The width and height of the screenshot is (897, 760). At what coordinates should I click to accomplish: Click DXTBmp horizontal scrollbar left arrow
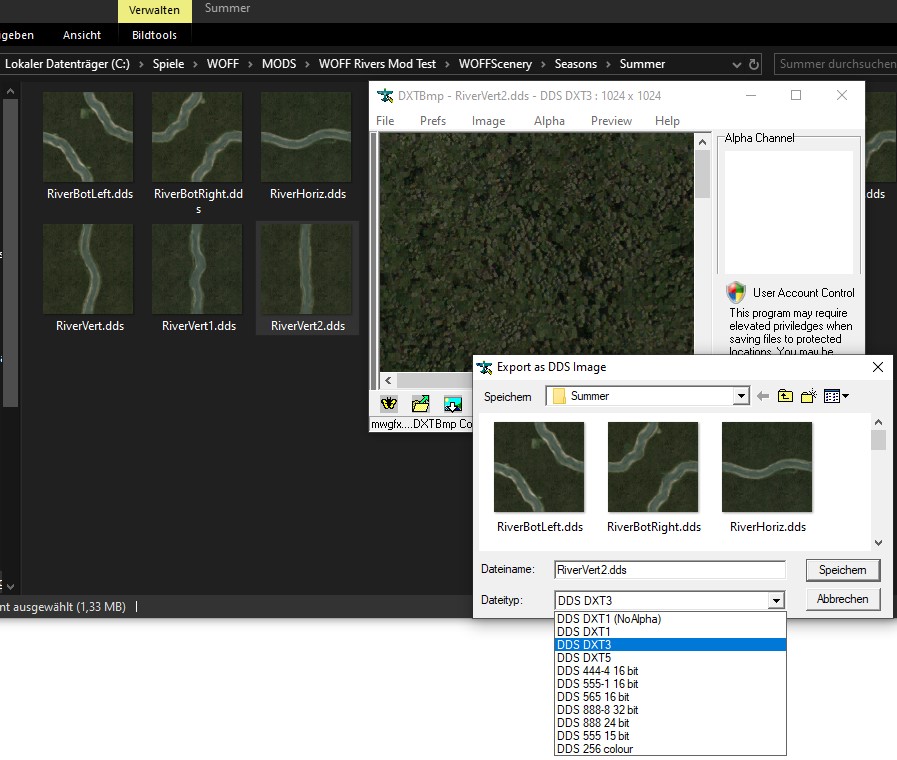[388, 380]
